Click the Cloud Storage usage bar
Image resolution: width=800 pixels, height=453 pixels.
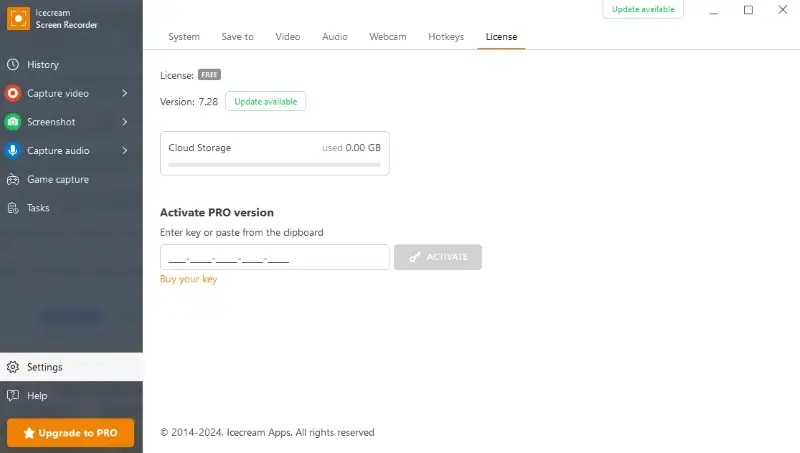pyautogui.click(x=274, y=163)
